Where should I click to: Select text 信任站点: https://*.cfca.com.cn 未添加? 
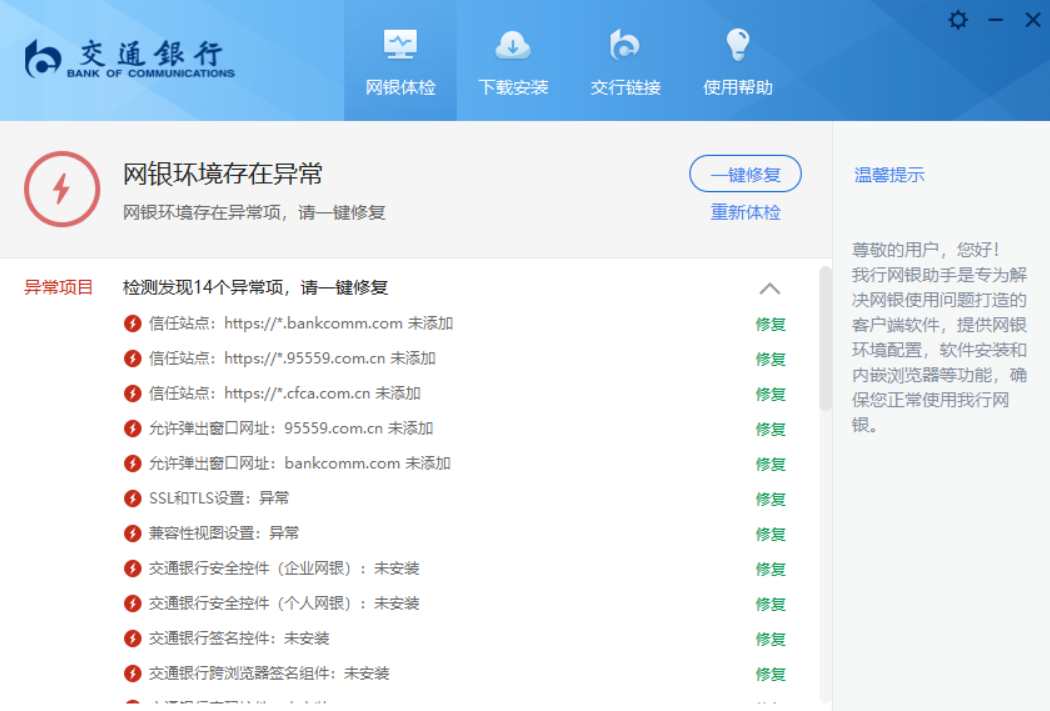pyautogui.click(x=285, y=393)
